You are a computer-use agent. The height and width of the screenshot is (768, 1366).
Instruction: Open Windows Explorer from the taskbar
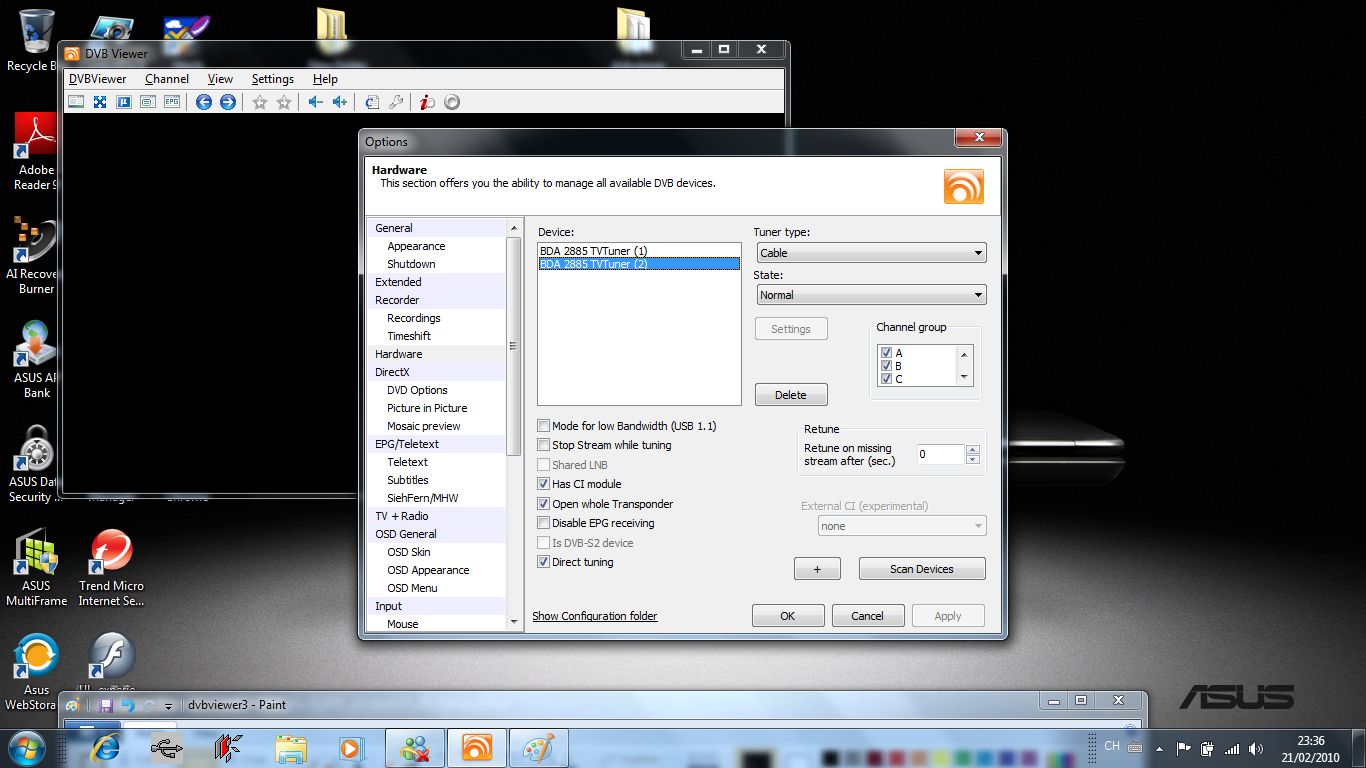(291, 747)
